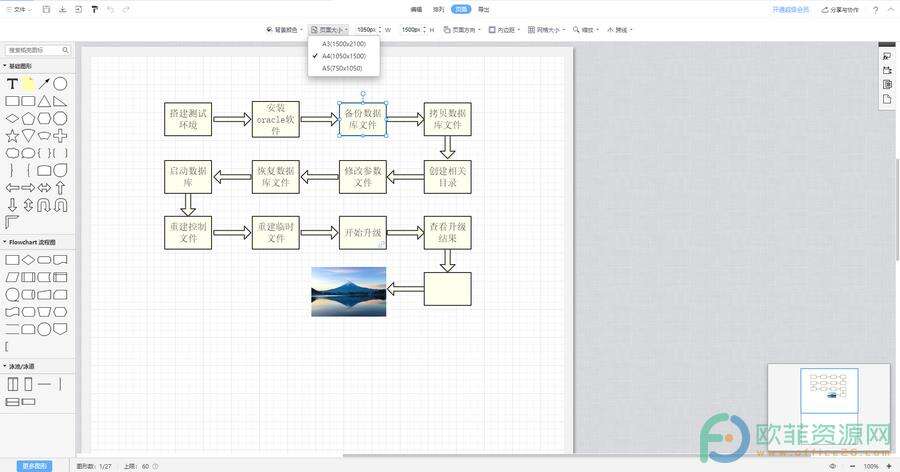Choose A5(750x1050) page size option
Image resolution: width=900 pixels, height=472 pixels.
tap(342, 68)
